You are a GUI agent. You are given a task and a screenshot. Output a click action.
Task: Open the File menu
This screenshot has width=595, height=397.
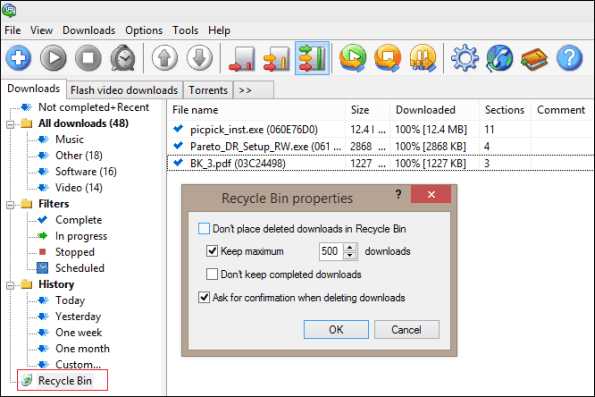click(13, 30)
